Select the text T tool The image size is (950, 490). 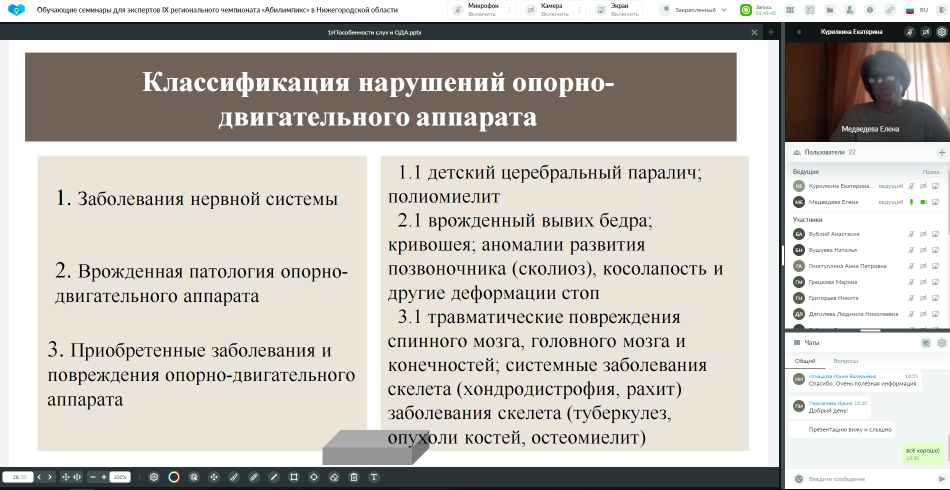pos(374,477)
